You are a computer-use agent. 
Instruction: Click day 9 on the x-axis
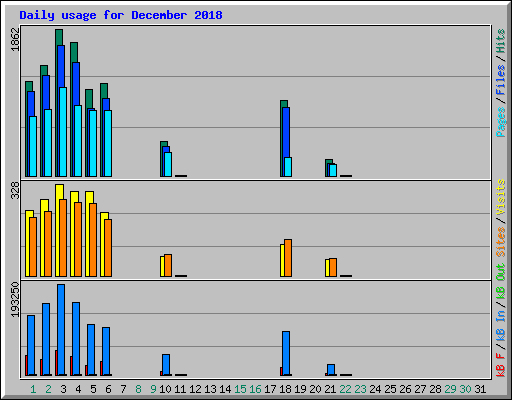pyautogui.click(x=153, y=389)
